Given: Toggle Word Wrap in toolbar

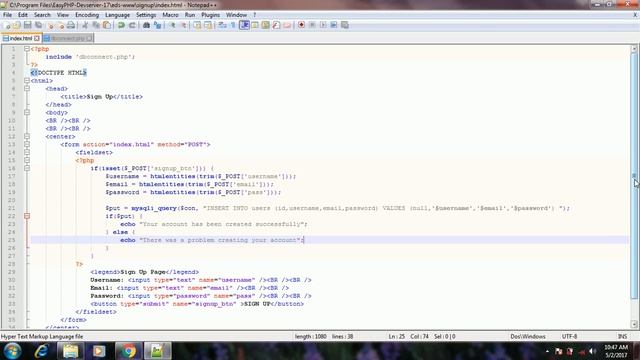Looking at the screenshot, I should (x=222, y=25).
